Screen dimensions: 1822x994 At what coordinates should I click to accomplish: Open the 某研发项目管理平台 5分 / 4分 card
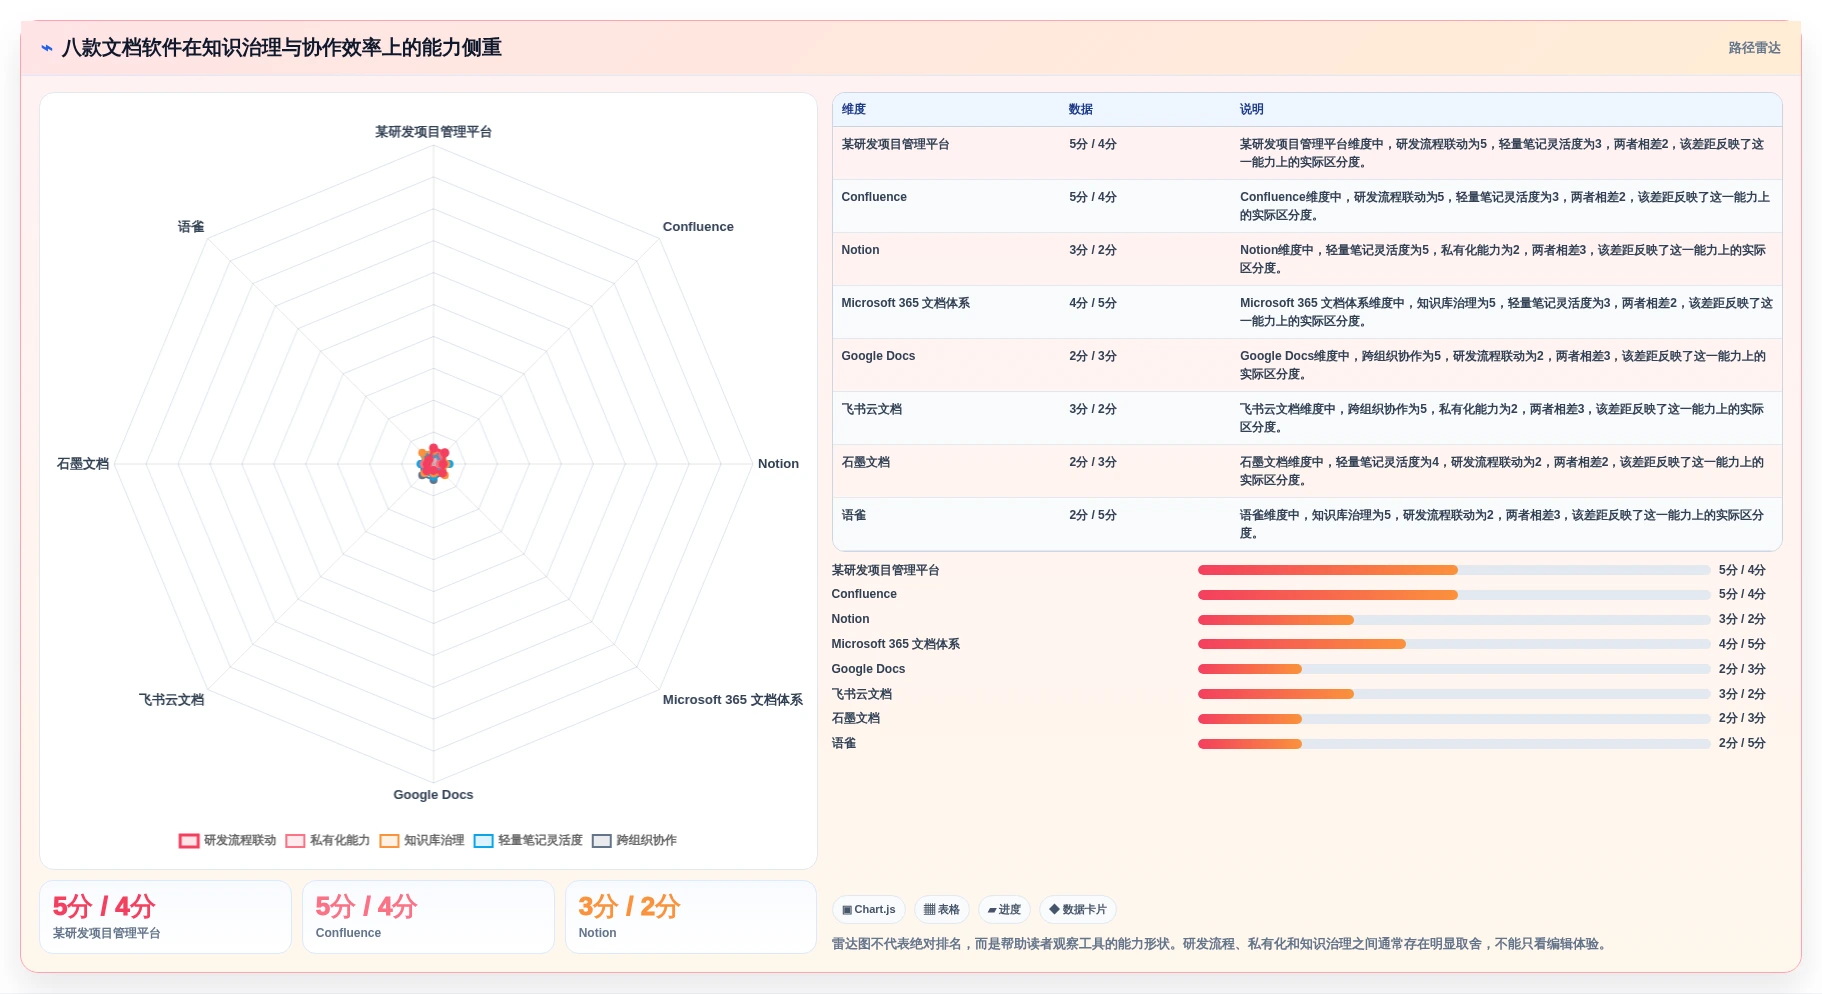(x=165, y=917)
